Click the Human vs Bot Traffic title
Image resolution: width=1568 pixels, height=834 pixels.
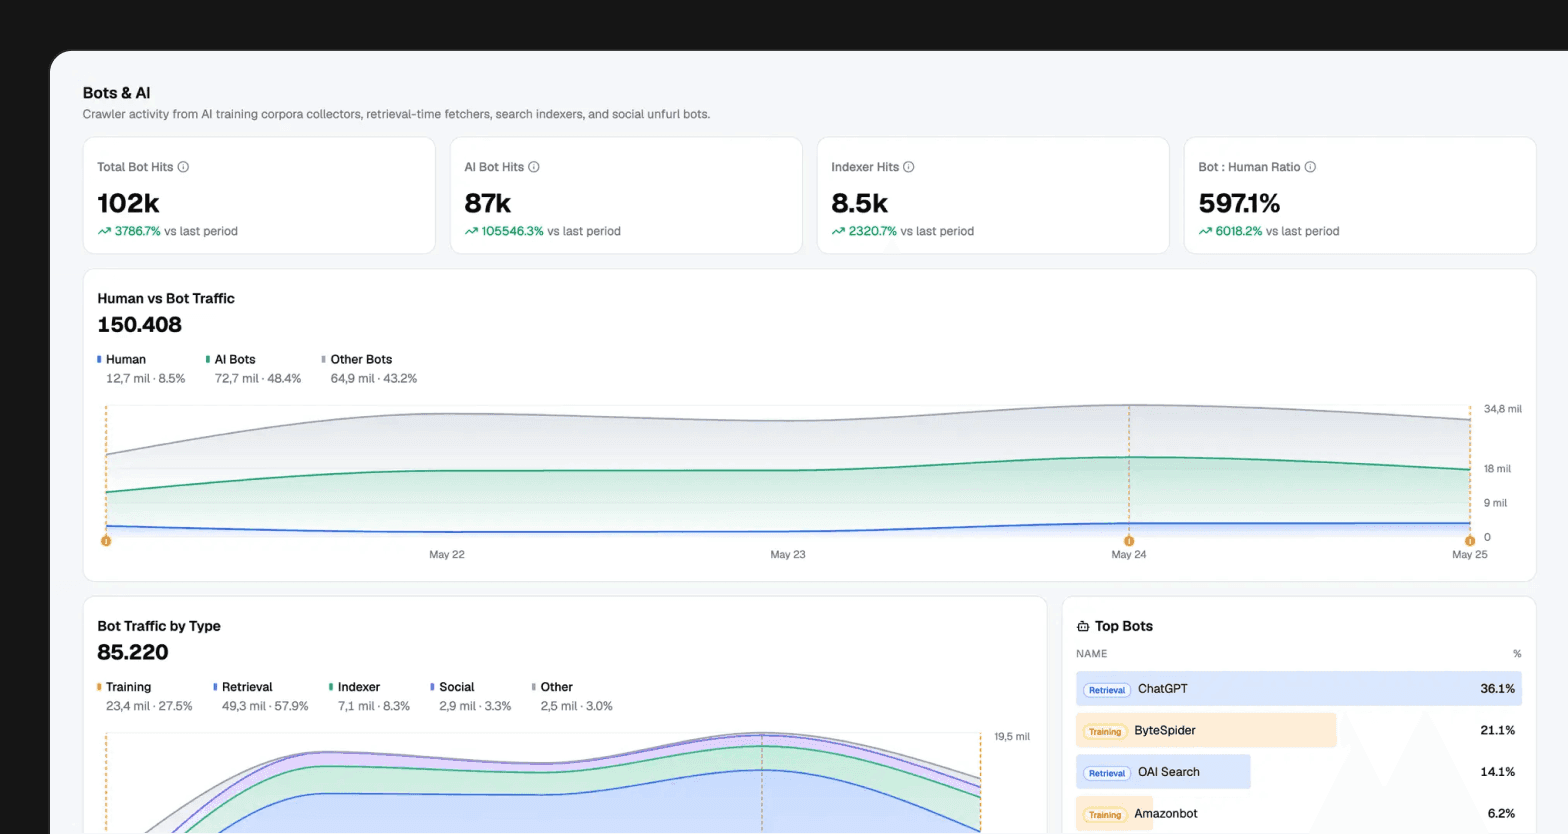click(166, 298)
